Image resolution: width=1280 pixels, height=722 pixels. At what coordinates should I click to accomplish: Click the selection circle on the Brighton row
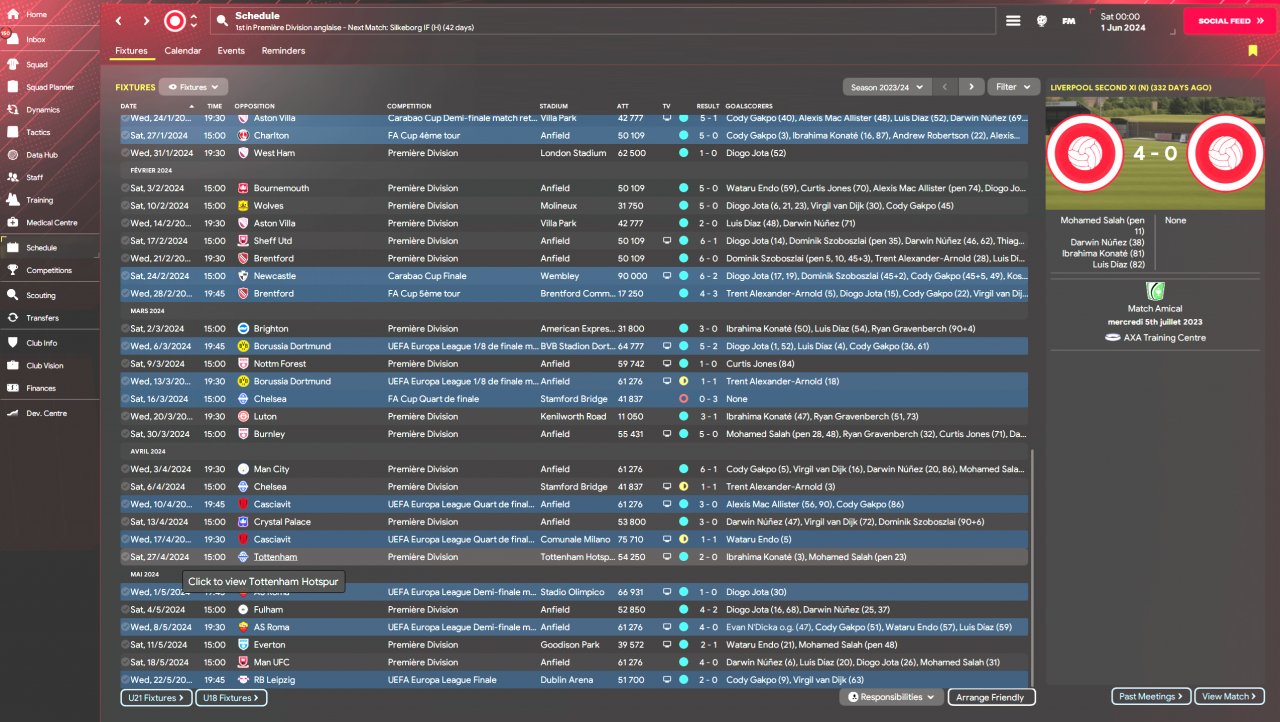125,329
